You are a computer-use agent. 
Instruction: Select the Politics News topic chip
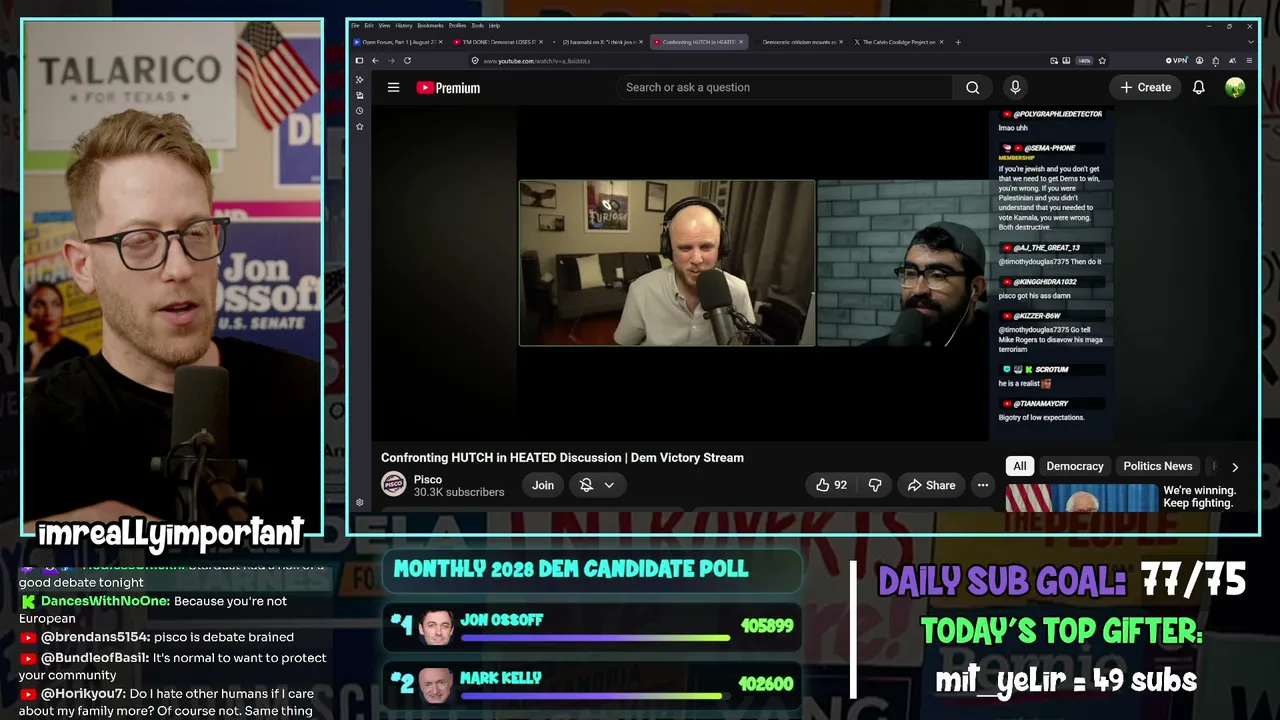1158,466
